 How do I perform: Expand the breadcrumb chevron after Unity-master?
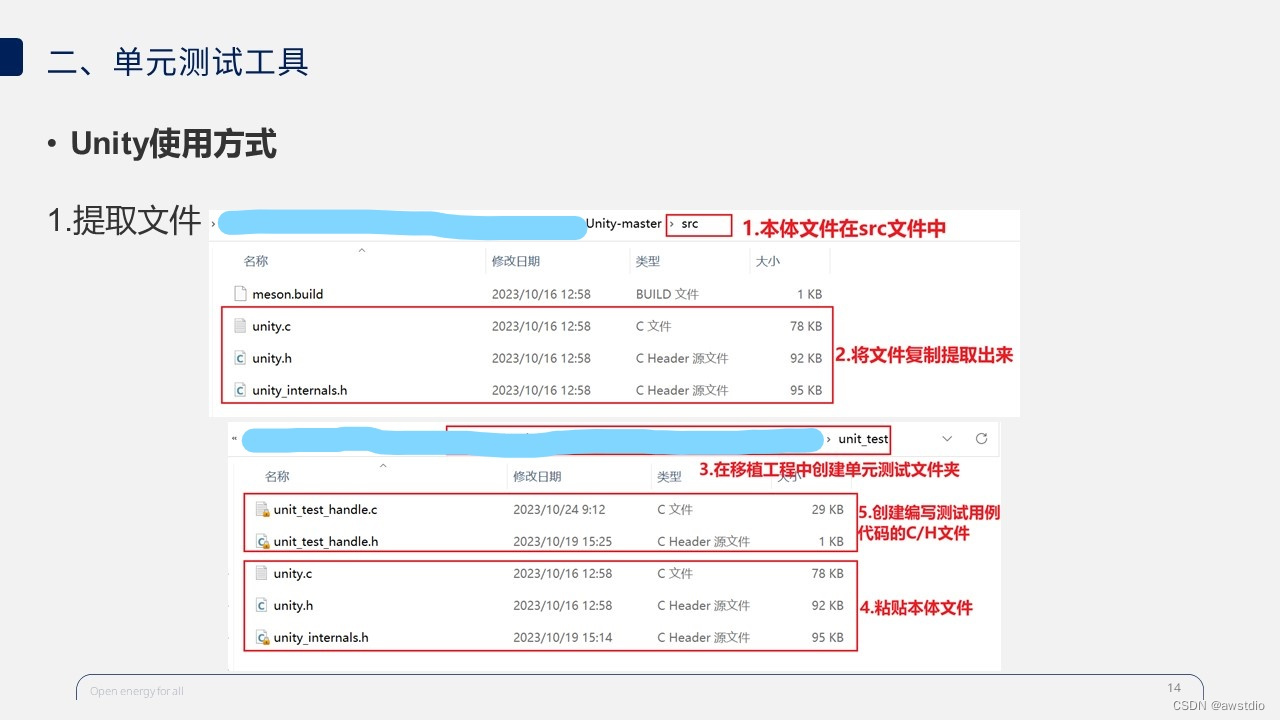(670, 225)
